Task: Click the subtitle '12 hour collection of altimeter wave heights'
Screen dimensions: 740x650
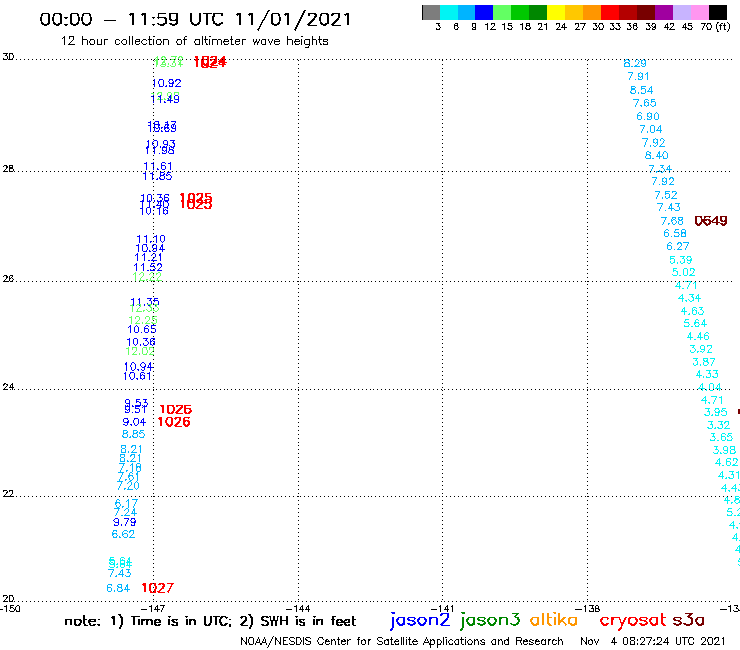Action: (194, 41)
